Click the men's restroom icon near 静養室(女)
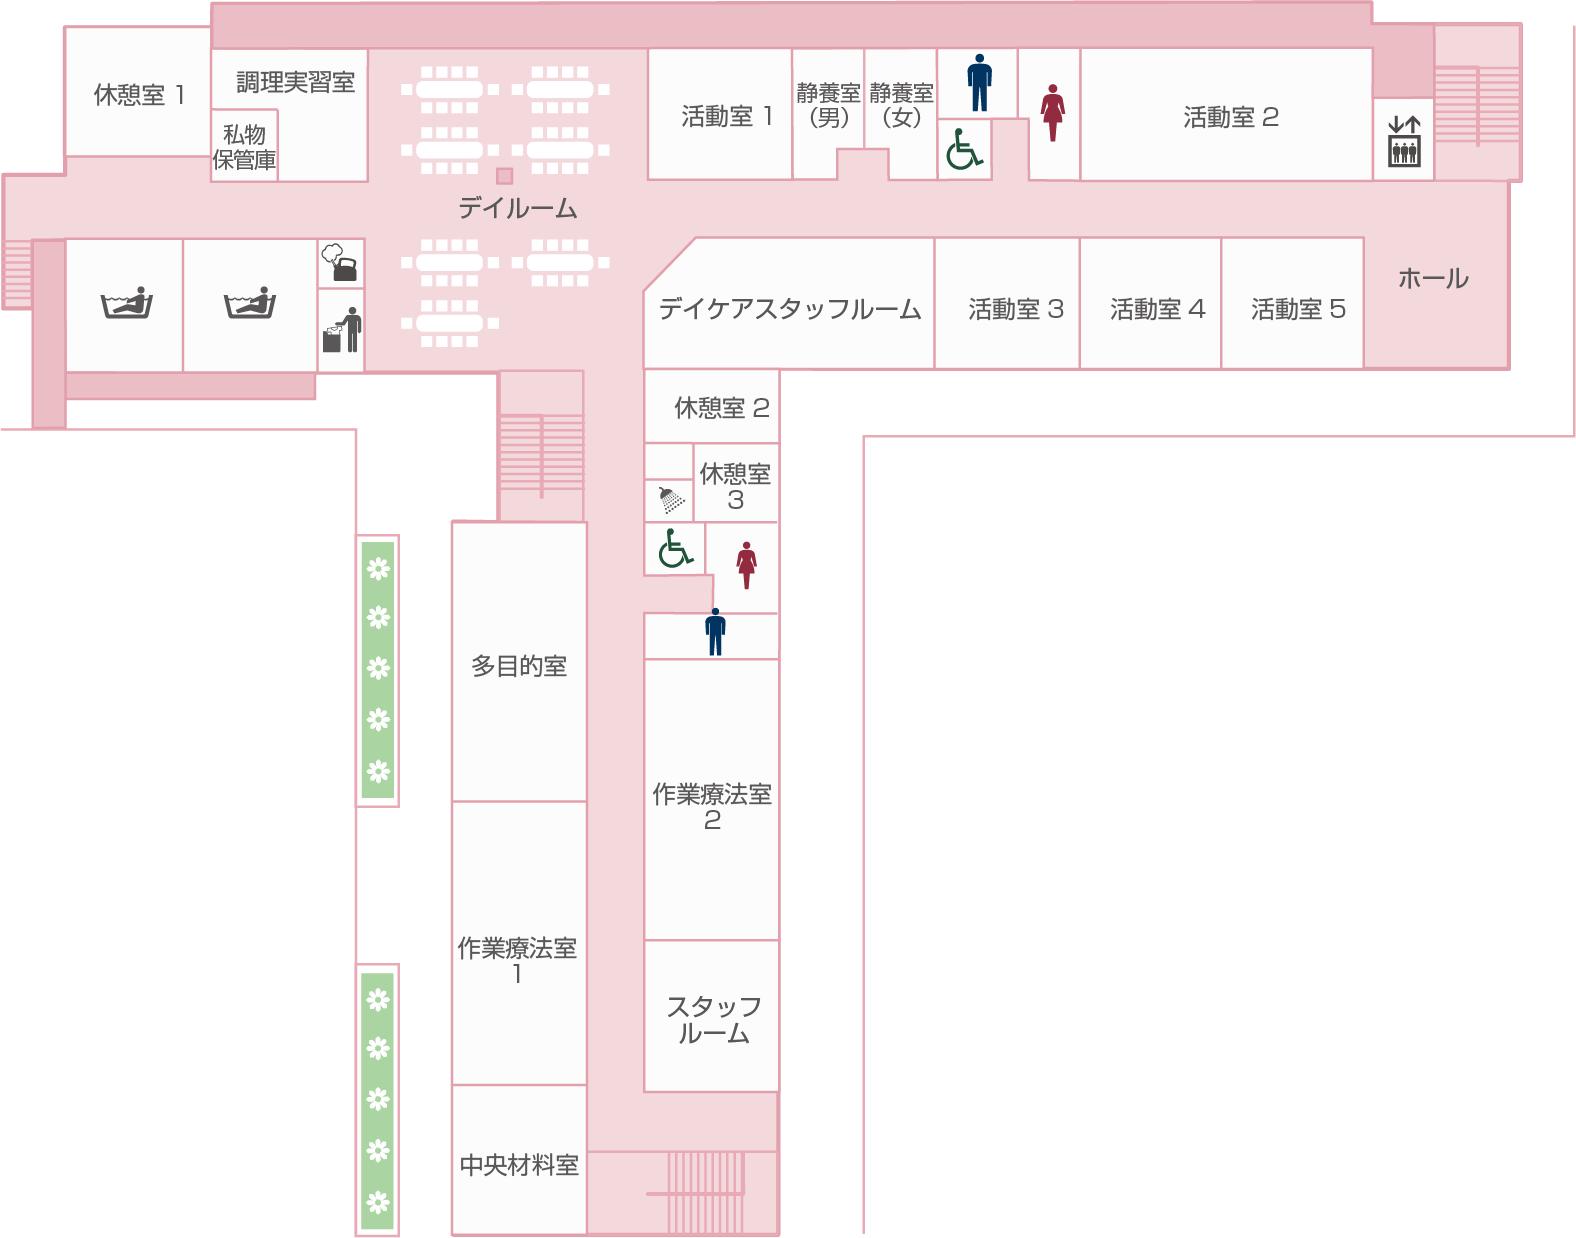This screenshot has width=1576, height=1238. tap(980, 82)
